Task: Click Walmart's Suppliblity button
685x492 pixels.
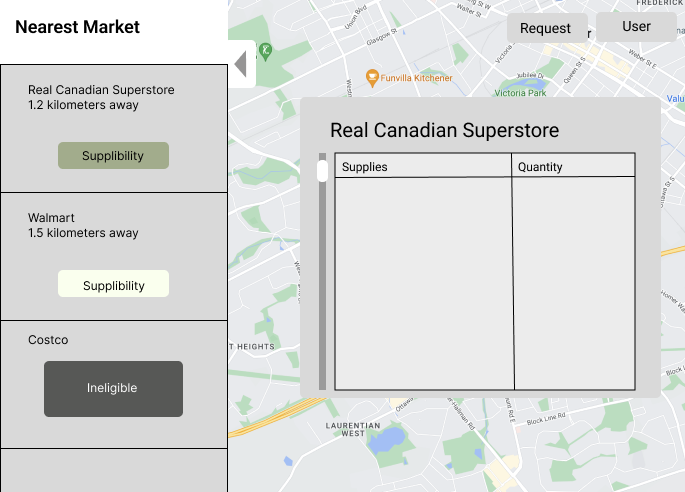Action: tap(113, 284)
